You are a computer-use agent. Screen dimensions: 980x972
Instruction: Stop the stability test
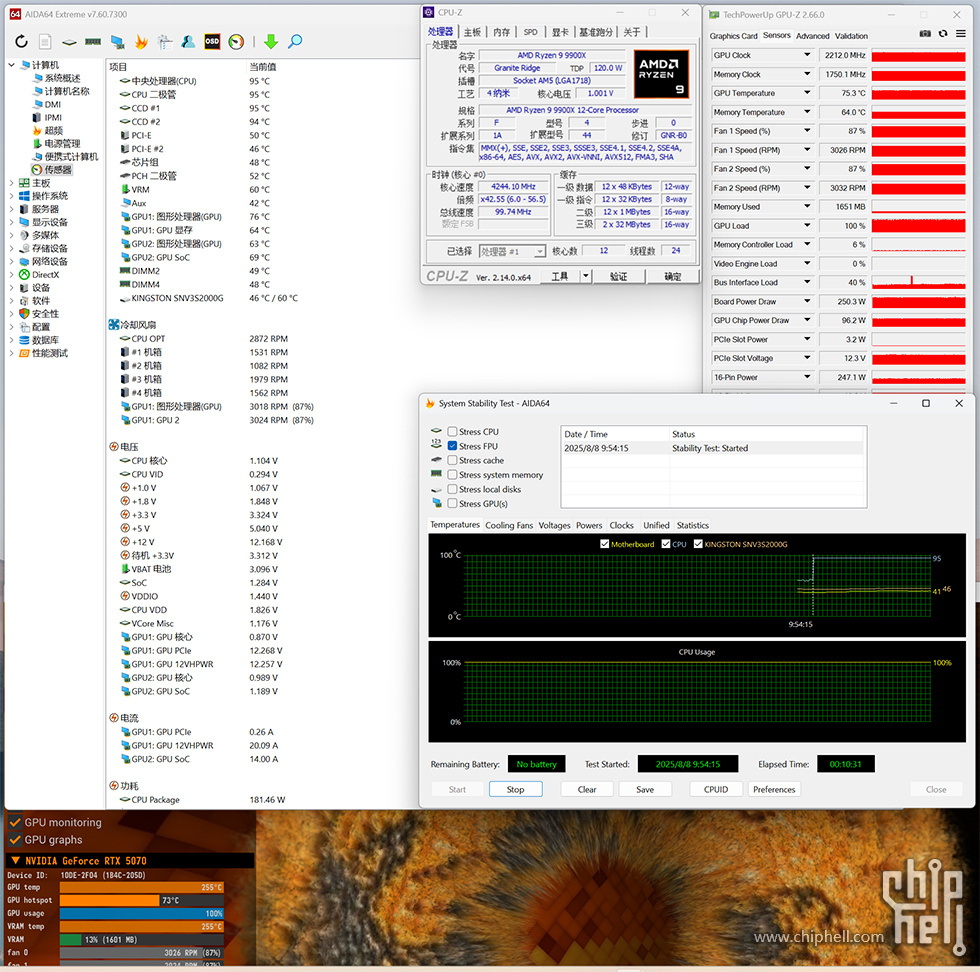(516, 789)
